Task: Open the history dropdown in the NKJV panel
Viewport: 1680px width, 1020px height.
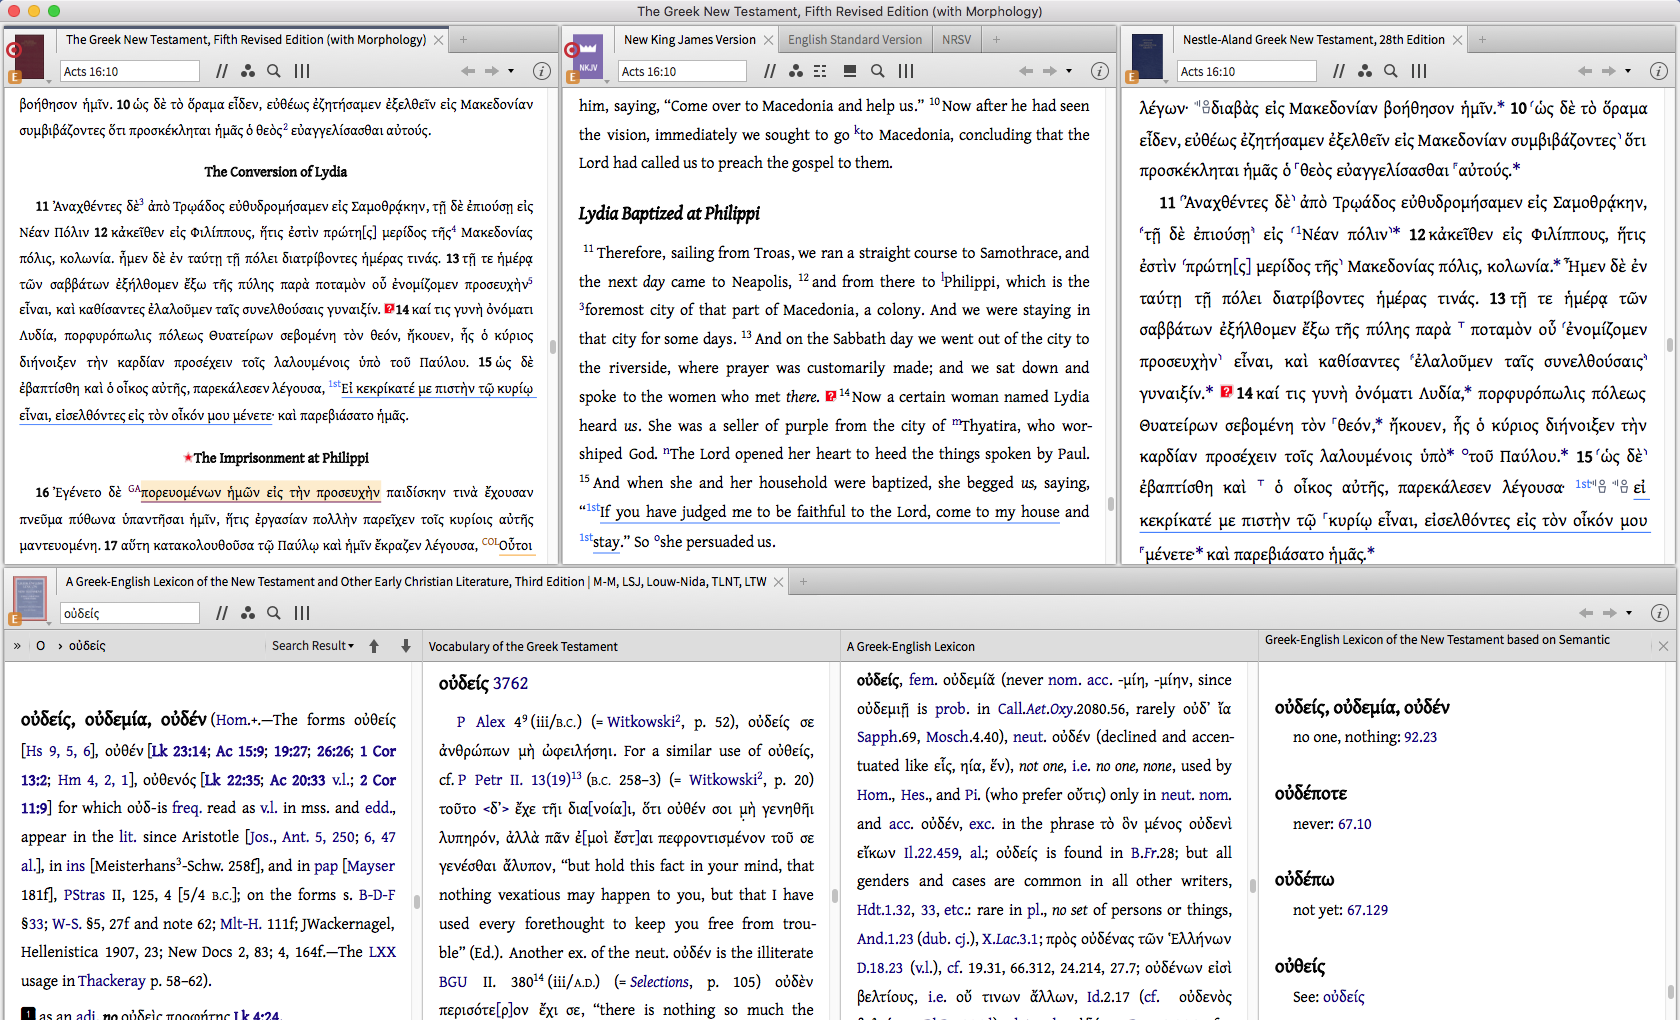Action: pos(1069,71)
